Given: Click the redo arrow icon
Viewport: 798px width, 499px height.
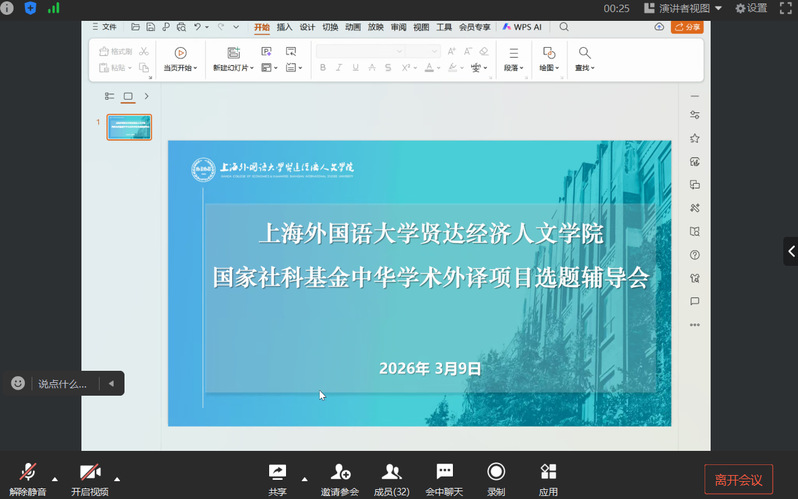Looking at the screenshot, I should tap(221, 27).
